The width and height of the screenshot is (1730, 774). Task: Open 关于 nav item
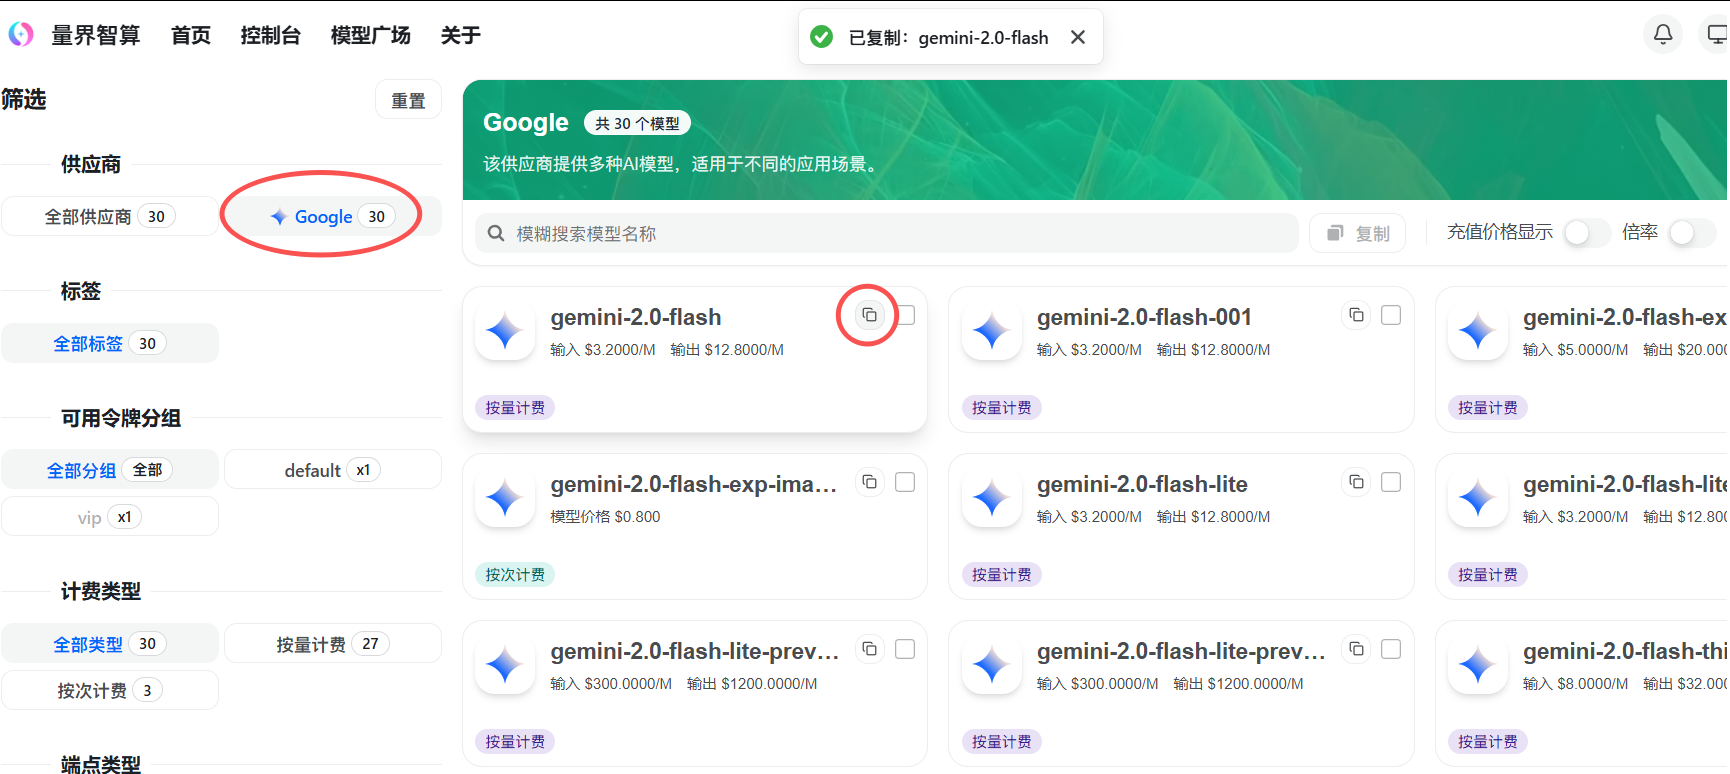click(460, 35)
